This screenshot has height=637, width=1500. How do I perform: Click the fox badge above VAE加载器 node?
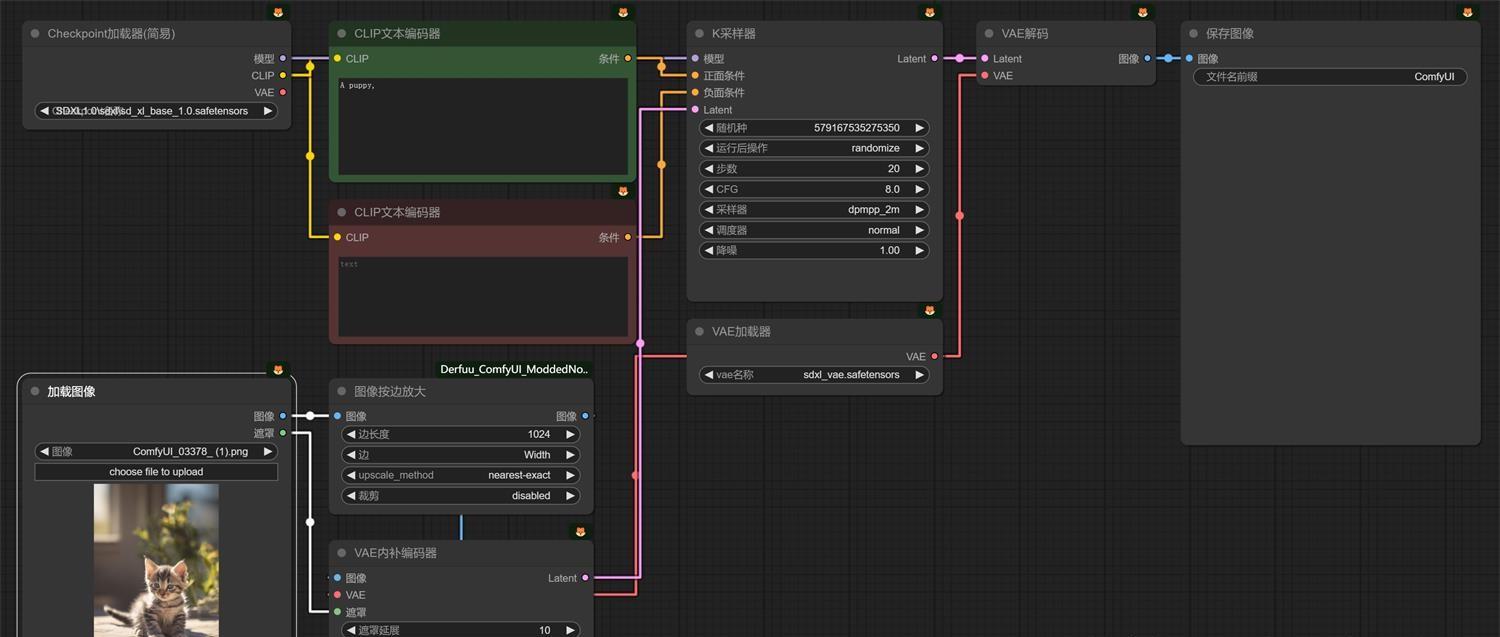[x=929, y=310]
